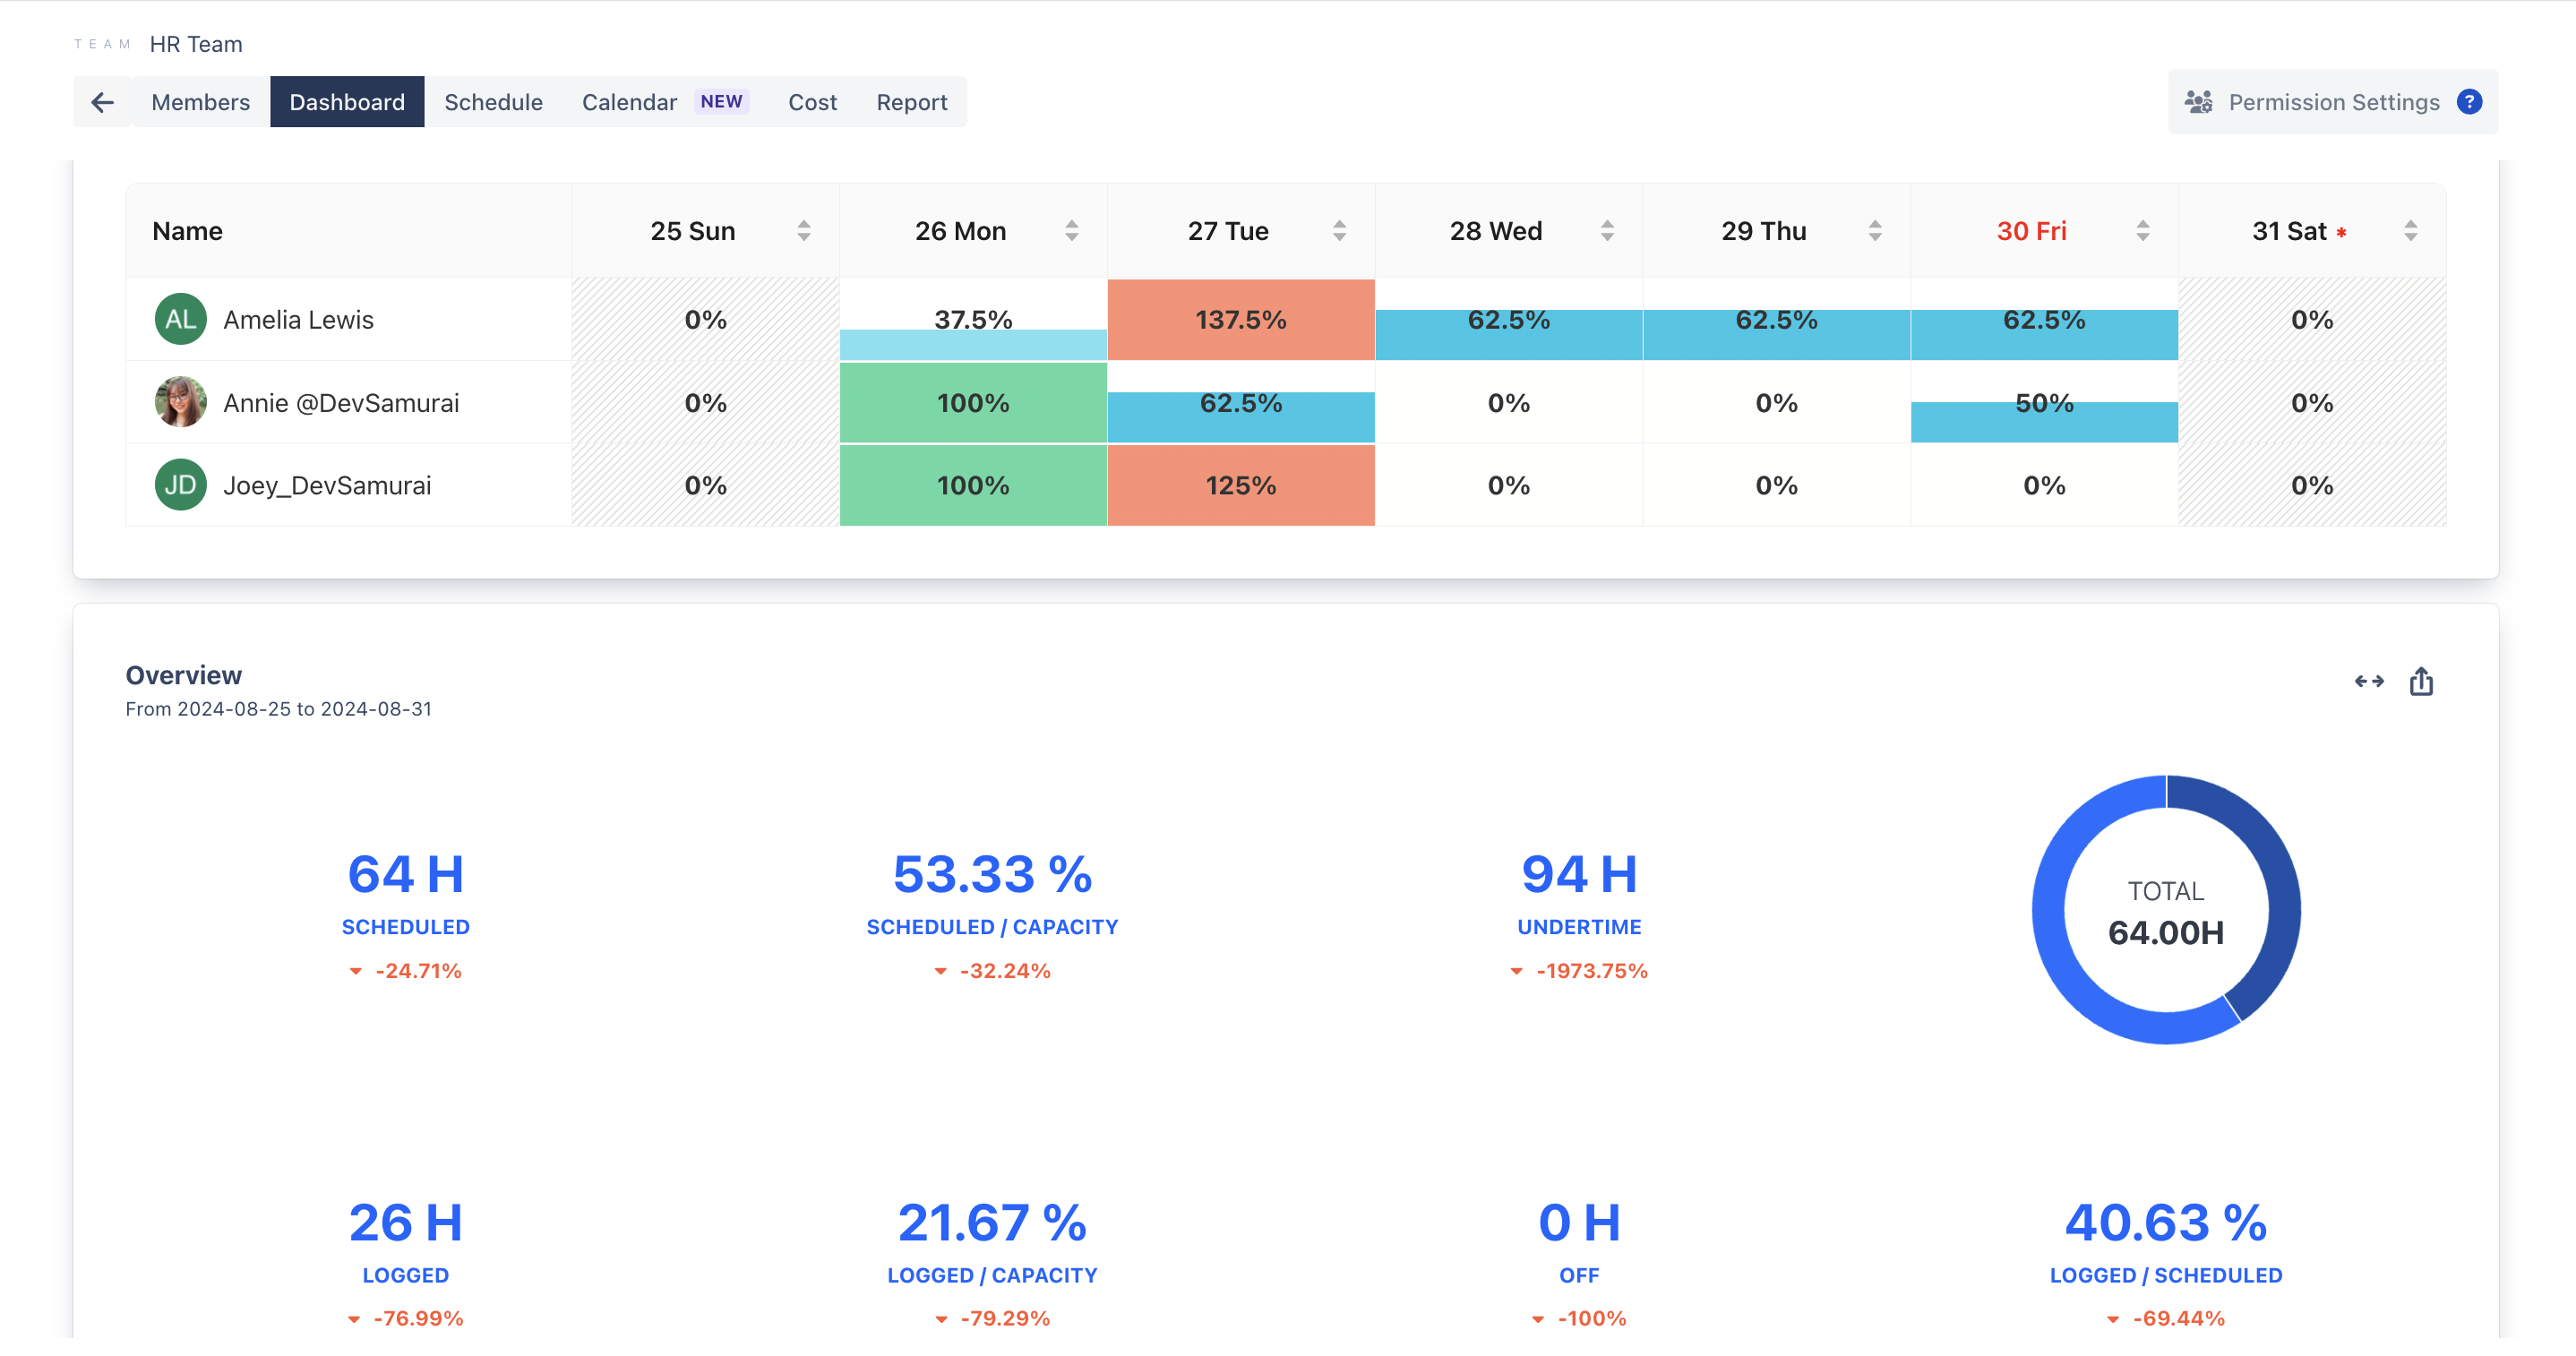Click the back arrow icon
Viewport: 2576px width, 1356px height.
click(x=102, y=102)
